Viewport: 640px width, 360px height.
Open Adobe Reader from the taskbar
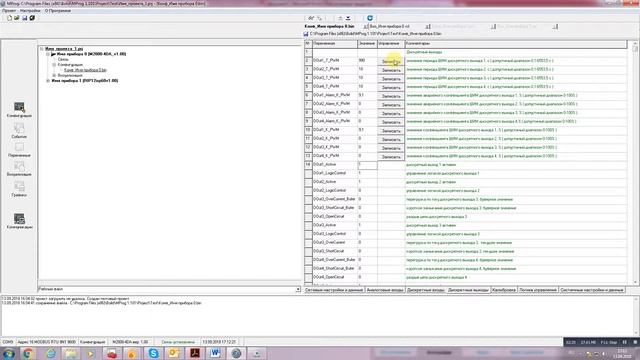pos(195,353)
